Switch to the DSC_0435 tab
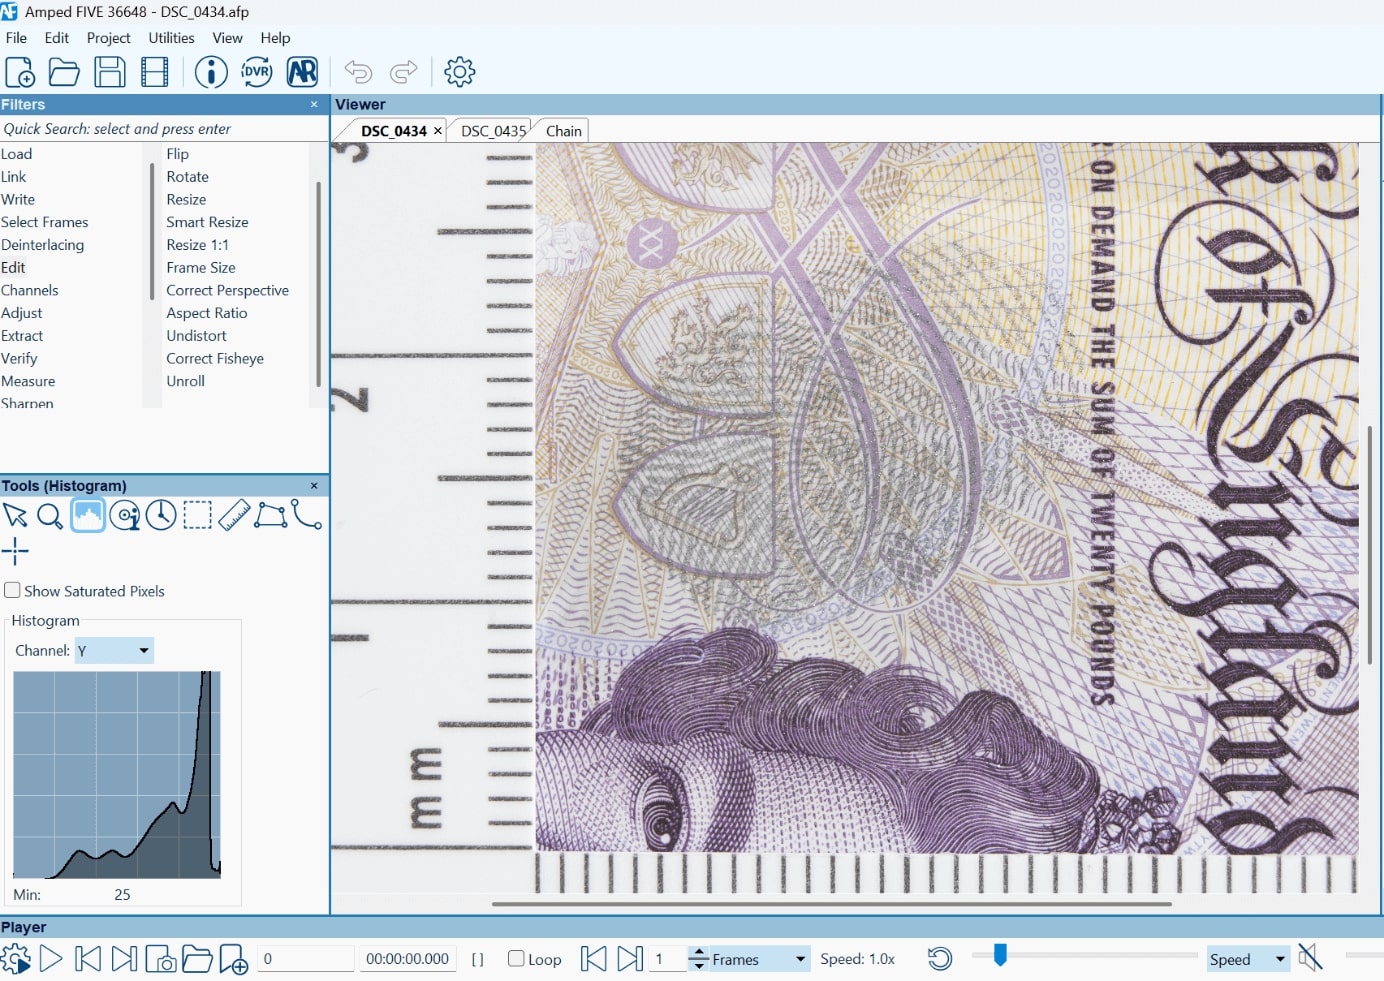This screenshot has height=981, width=1384. (x=493, y=131)
